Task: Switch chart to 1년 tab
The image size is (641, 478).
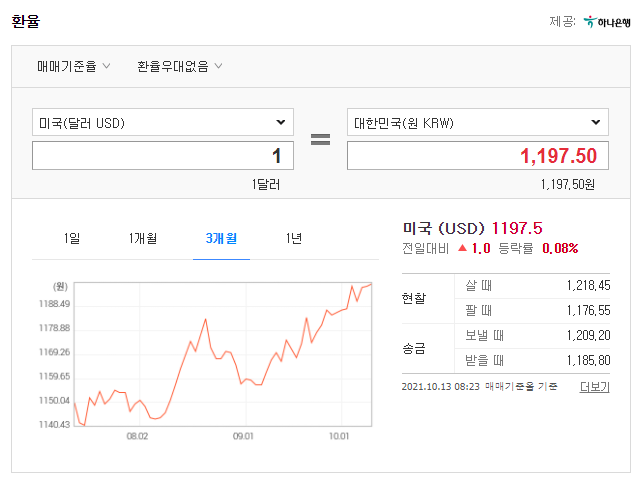Action: point(294,238)
